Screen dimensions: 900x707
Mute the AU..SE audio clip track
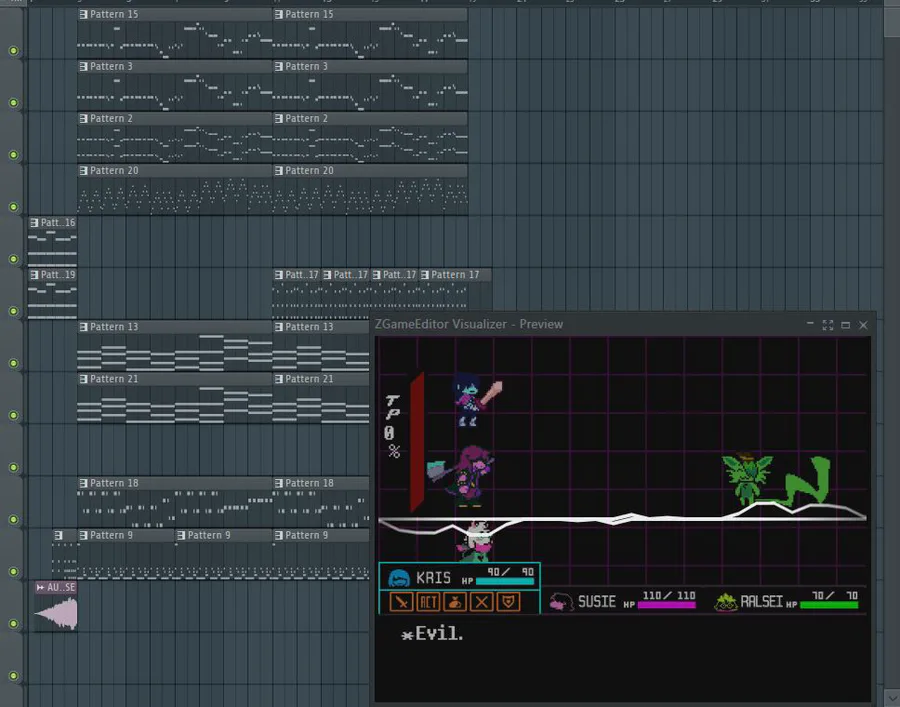(14, 624)
